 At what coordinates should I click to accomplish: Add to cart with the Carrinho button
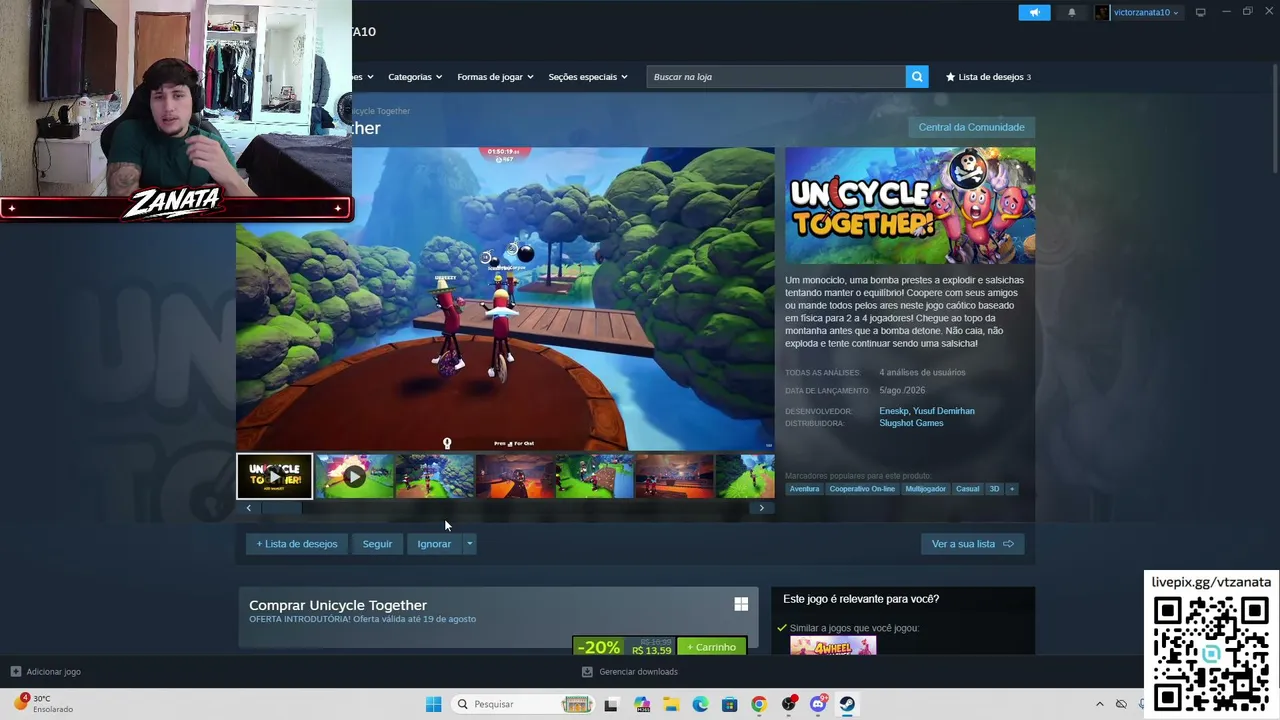[x=712, y=647]
